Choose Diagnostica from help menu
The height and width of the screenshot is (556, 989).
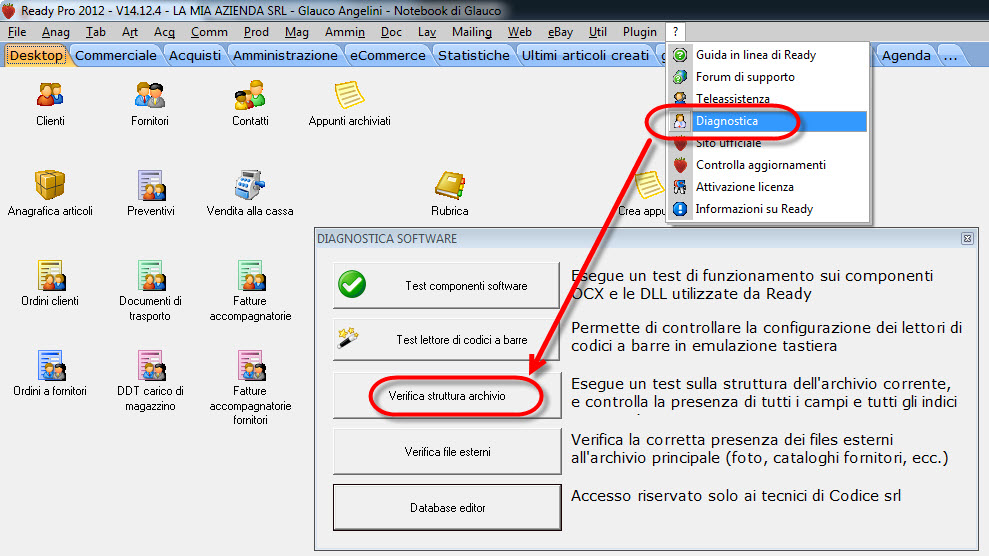[768, 121]
